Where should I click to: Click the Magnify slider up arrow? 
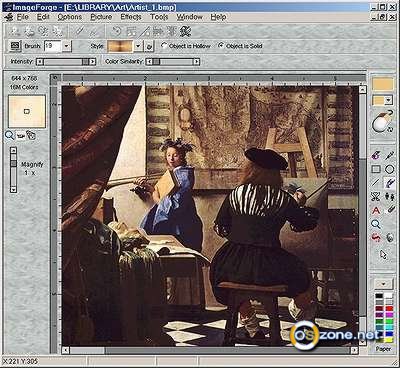(x=13, y=151)
